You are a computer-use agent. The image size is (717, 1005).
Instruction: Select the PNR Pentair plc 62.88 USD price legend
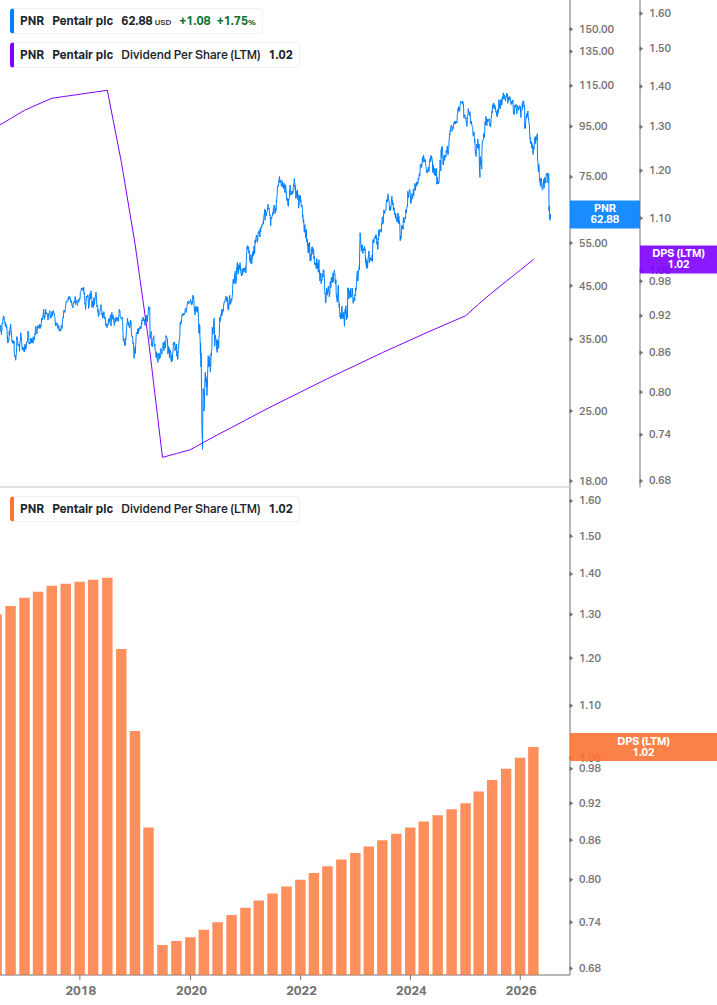pos(136,21)
